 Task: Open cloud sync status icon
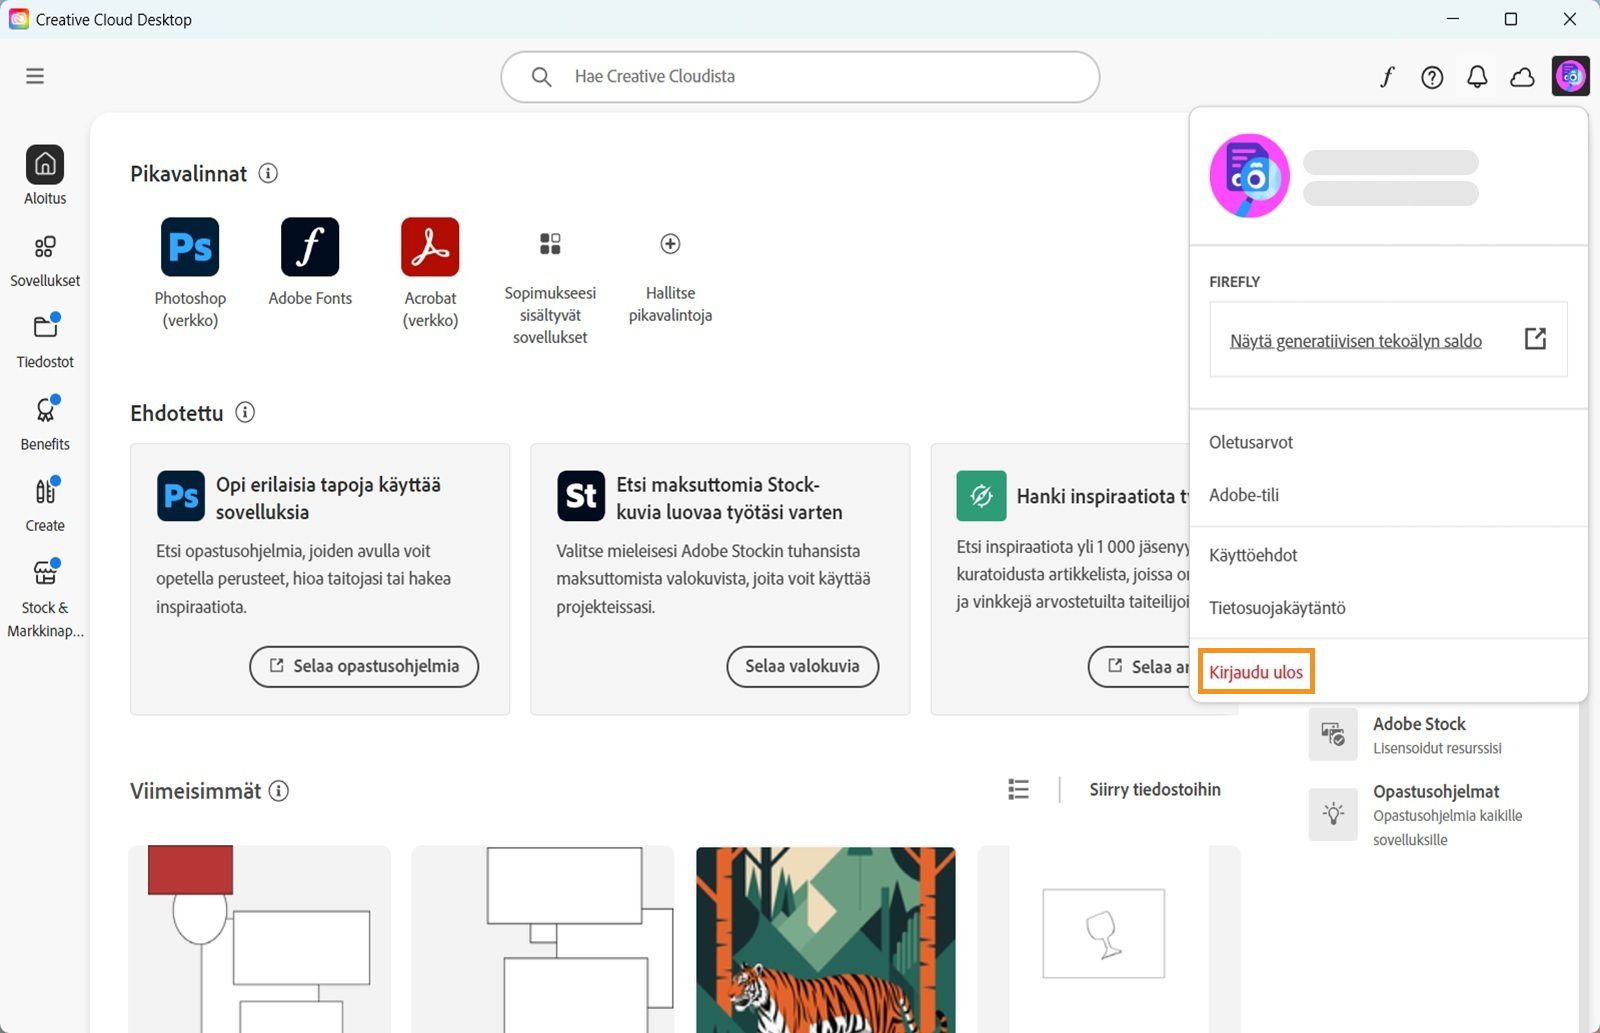pos(1522,77)
